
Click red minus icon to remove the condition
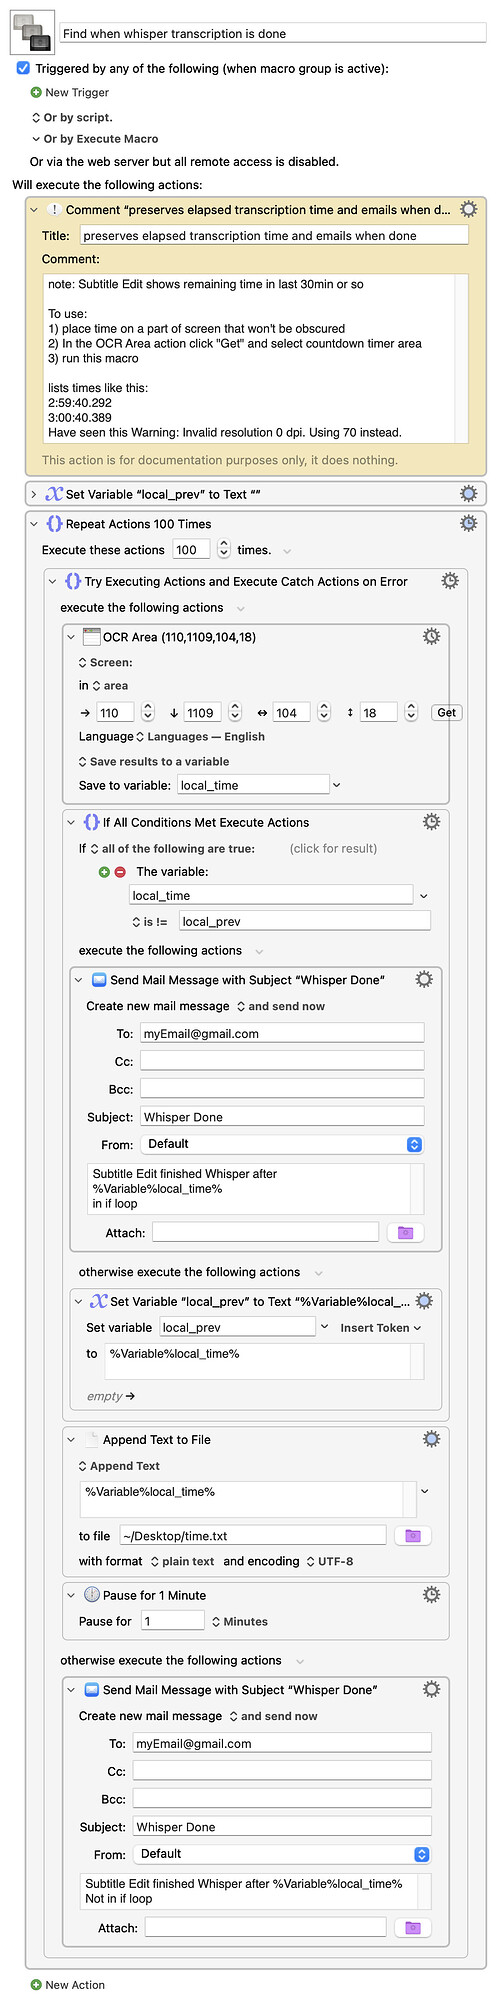click(120, 872)
